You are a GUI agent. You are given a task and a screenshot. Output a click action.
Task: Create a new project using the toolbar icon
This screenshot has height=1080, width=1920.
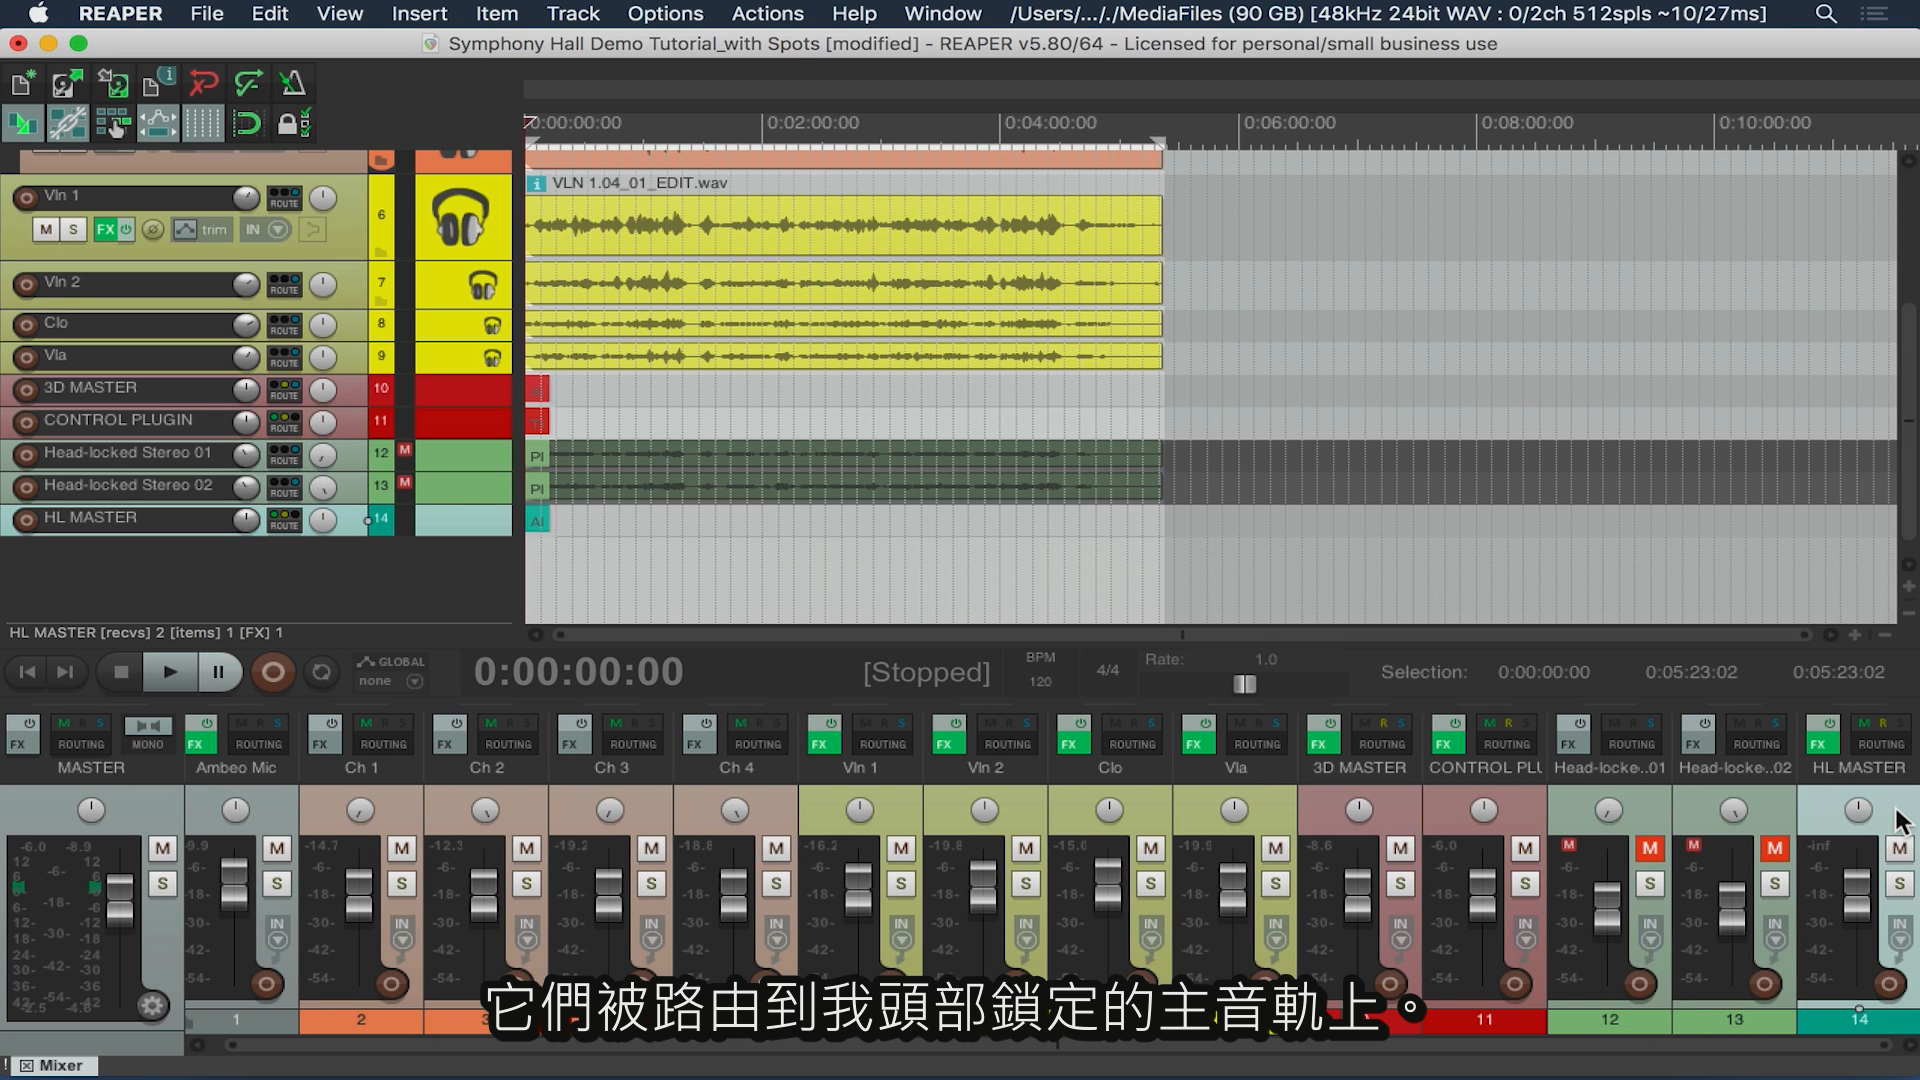(23, 83)
